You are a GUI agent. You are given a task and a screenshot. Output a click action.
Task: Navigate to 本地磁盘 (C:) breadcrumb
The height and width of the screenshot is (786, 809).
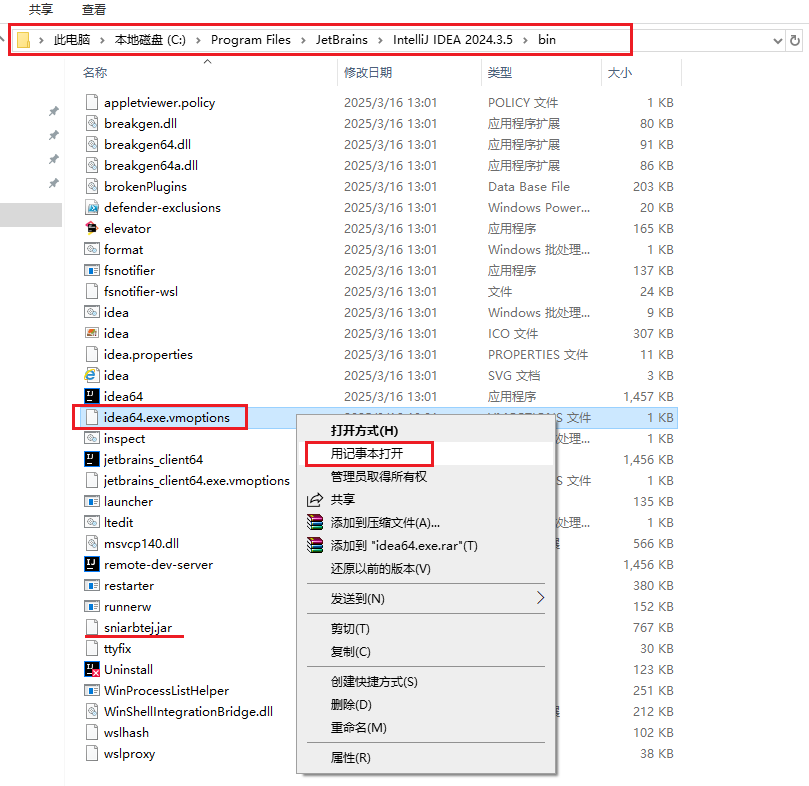[x=150, y=40]
